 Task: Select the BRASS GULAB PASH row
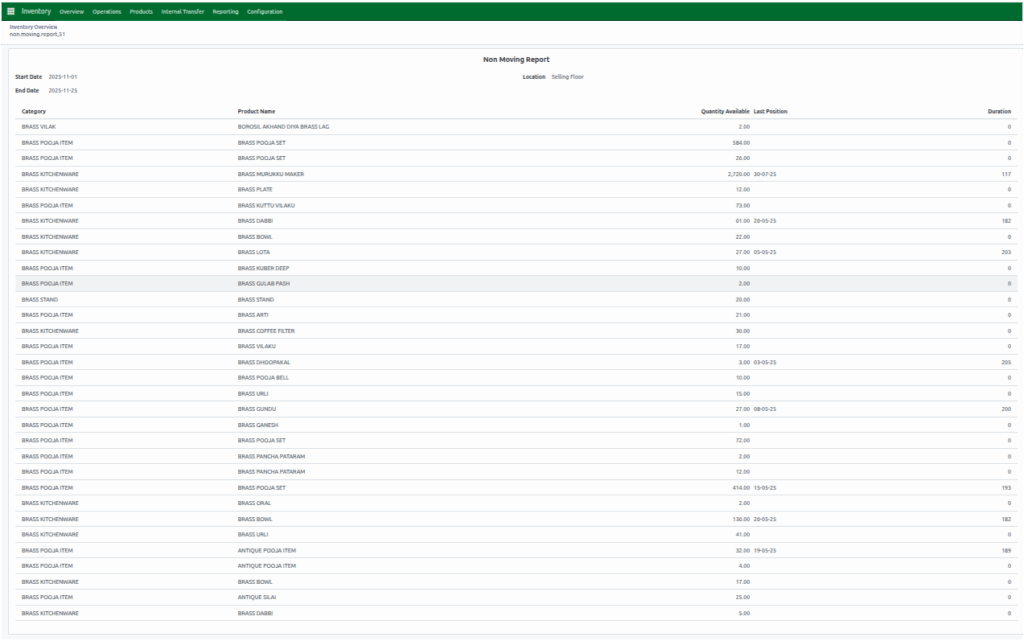pyautogui.click(x=264, y=283)
